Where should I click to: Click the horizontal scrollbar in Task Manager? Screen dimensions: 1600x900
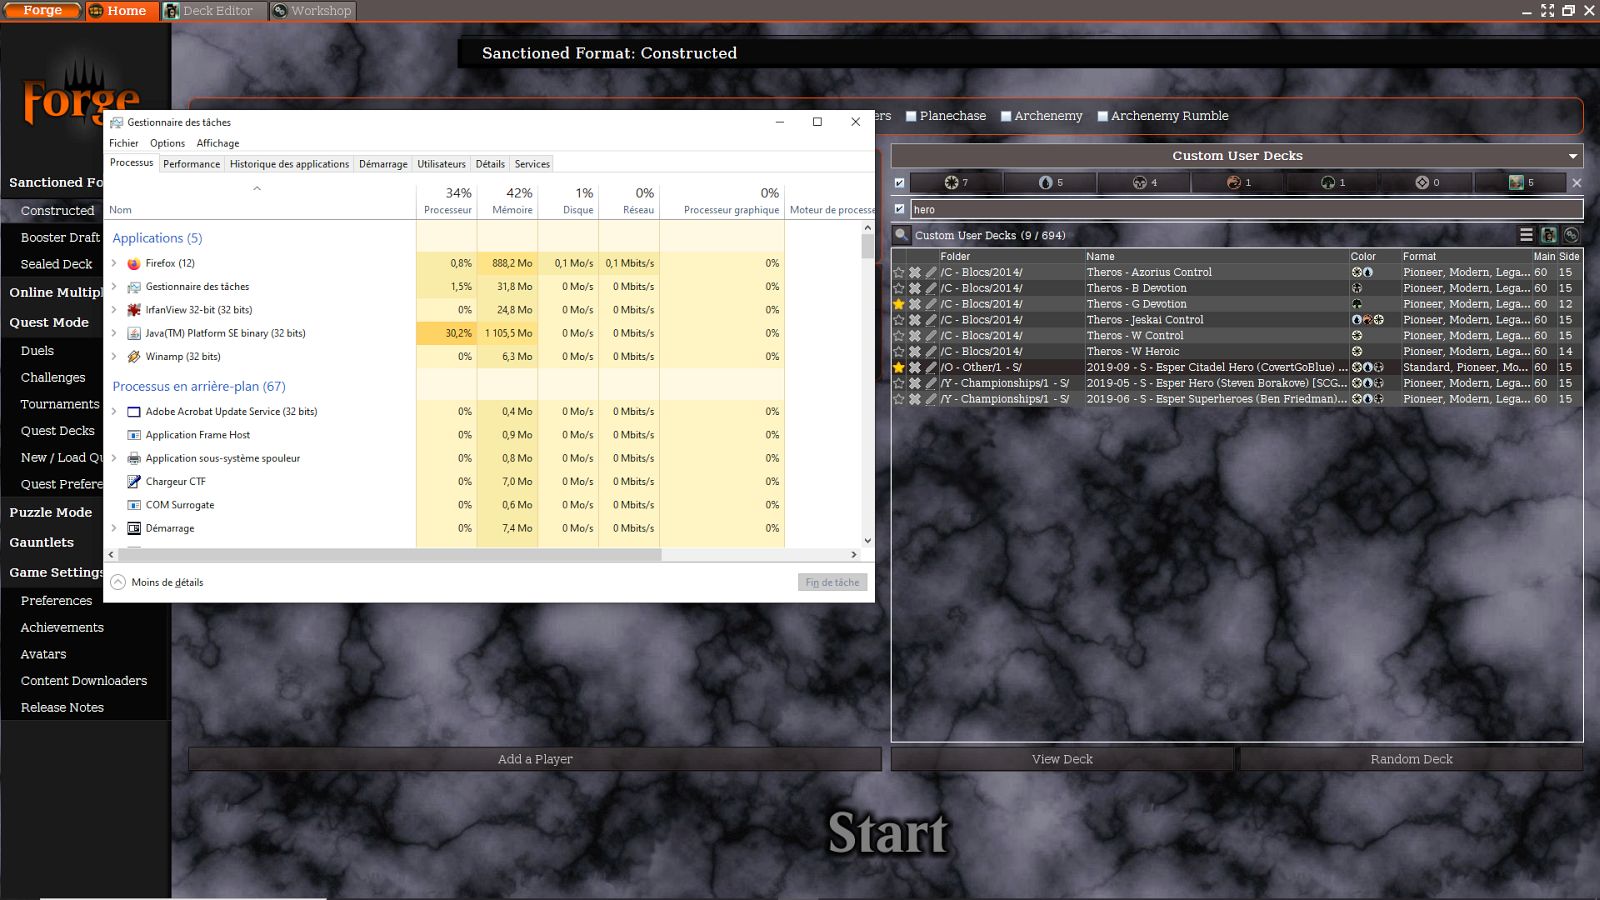(x=389, y=554)
